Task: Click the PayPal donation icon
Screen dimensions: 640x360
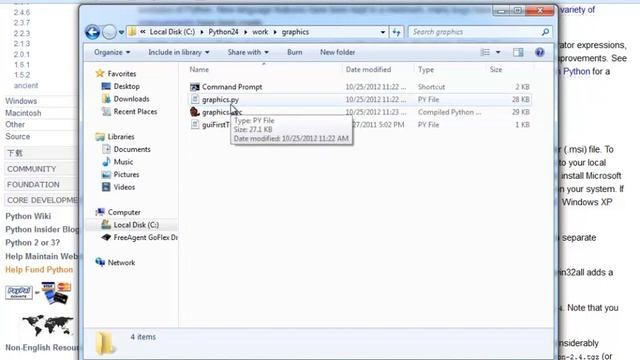Action: point(19,292)
